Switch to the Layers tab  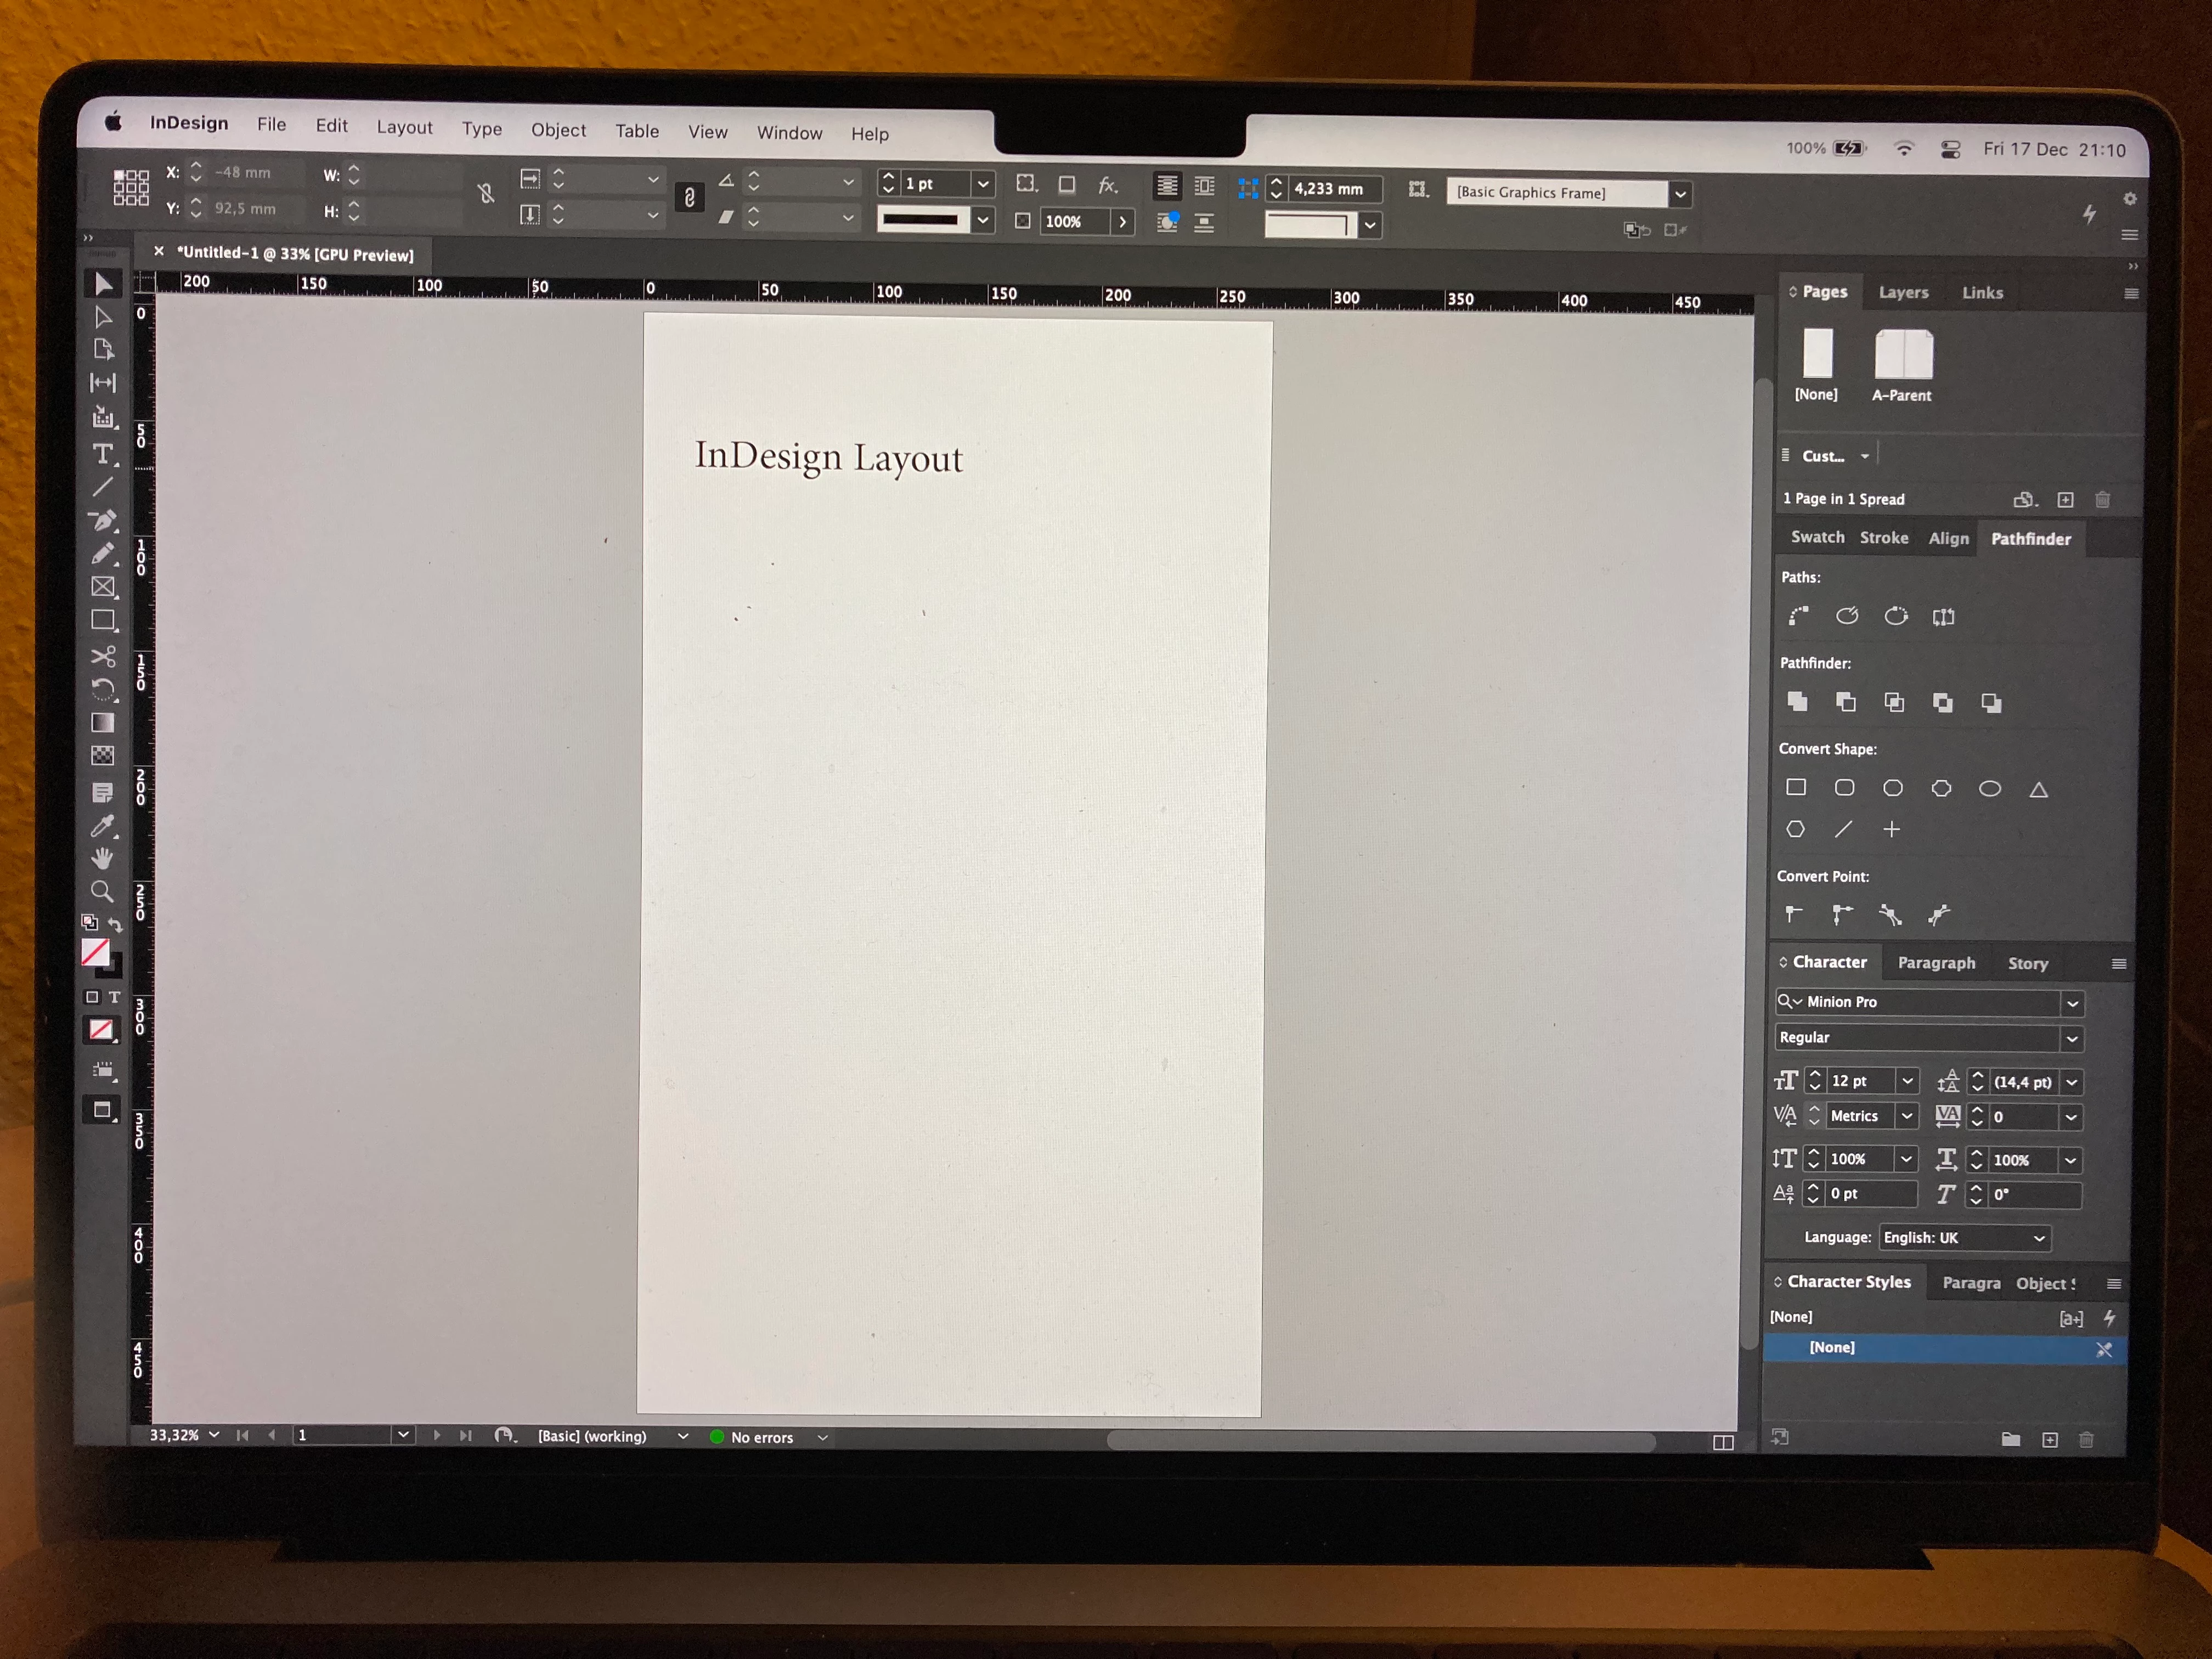(1903, 293)
